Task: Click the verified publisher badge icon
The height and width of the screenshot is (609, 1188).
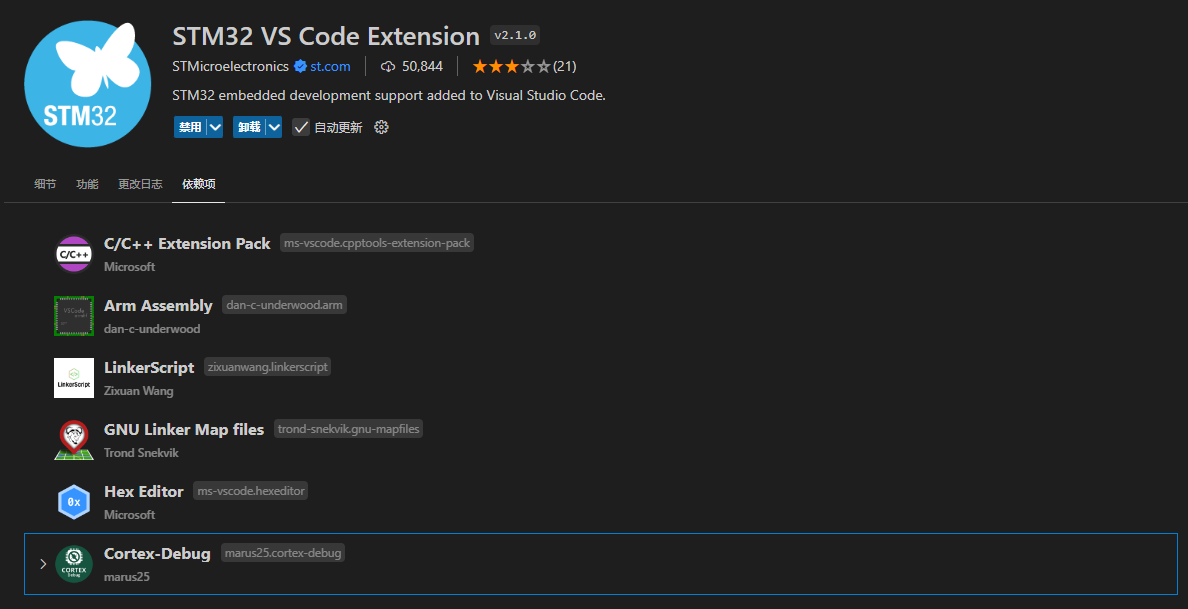Action: [x=300, y=67]
